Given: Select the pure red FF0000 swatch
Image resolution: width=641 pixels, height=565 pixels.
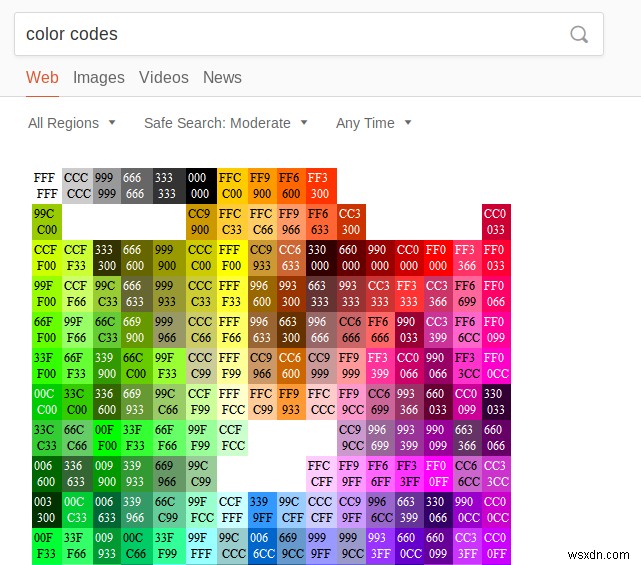Looking at the screenshot, I should click(x=438, y=258).
